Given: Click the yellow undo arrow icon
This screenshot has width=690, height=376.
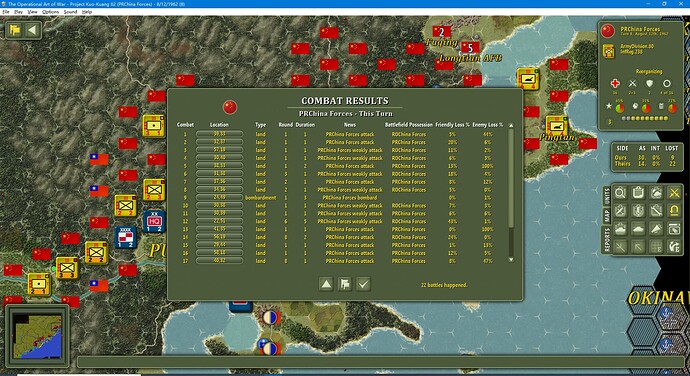Looking at the screenshot, I should [674, 211].
